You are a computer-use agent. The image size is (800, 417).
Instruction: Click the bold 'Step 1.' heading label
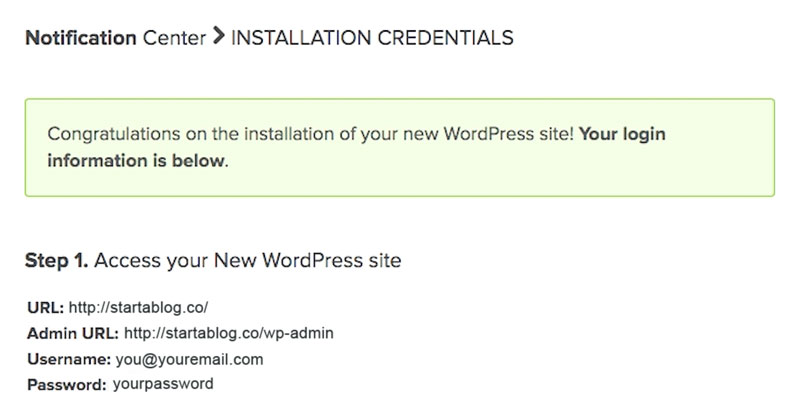[57, 262]
